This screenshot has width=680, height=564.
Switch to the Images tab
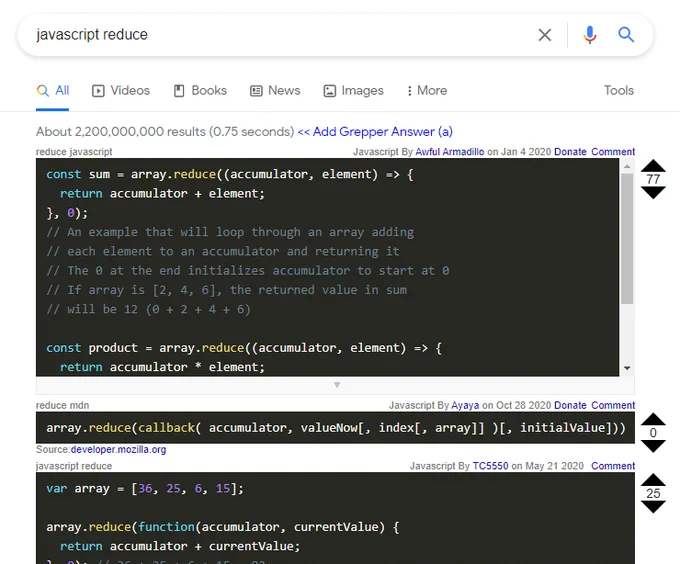[x=353, y=91]
